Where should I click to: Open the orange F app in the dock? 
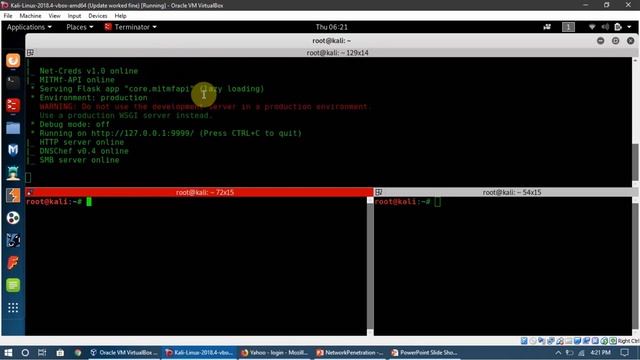(13, 263)
